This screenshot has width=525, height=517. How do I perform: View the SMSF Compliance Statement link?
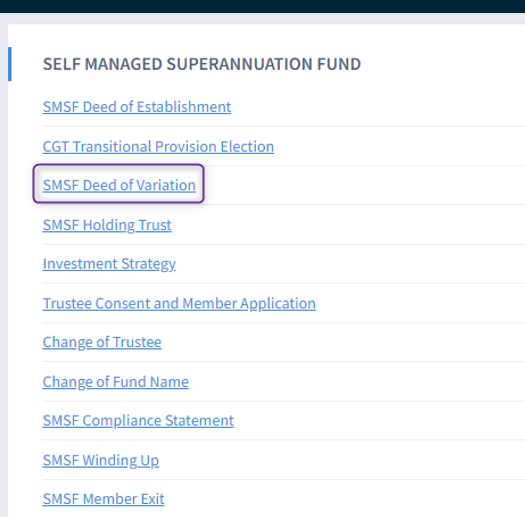click(138, 421)
